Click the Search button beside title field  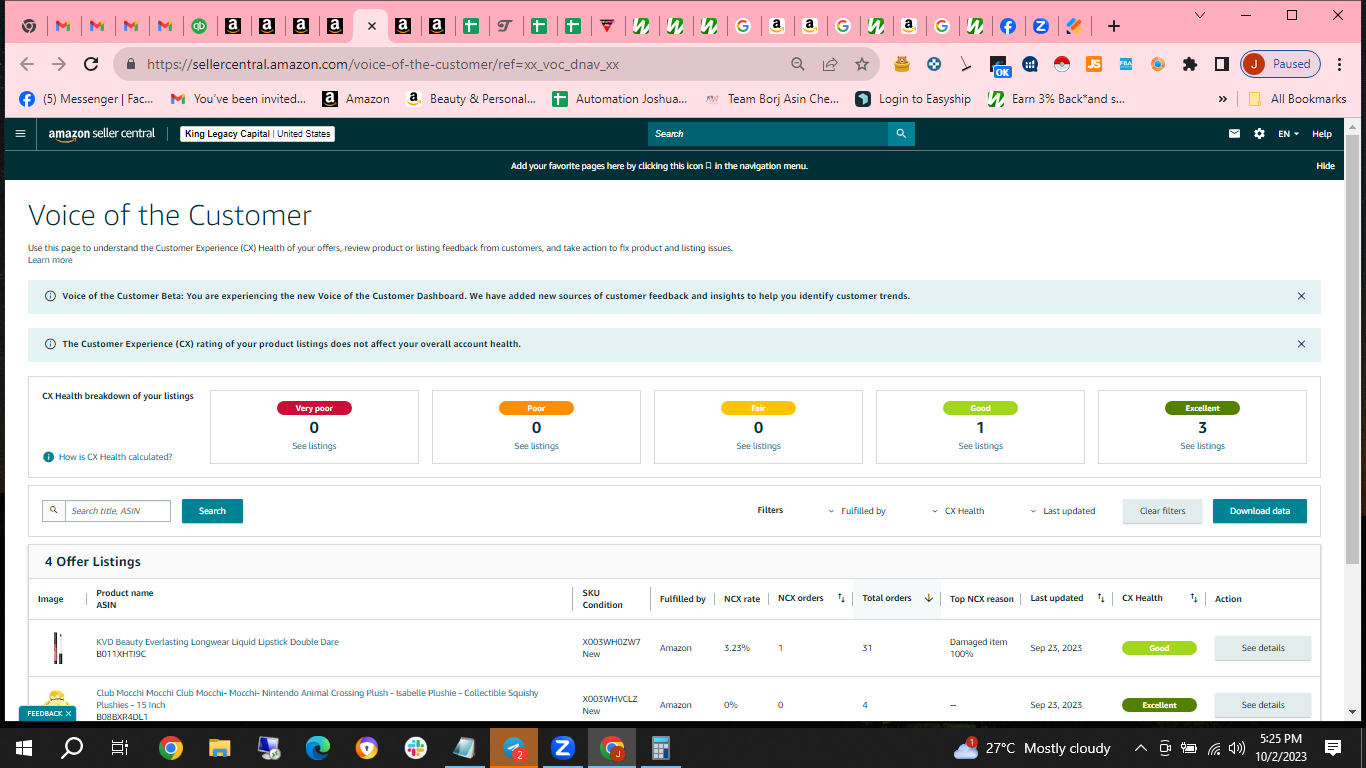[x=212, y=511]
